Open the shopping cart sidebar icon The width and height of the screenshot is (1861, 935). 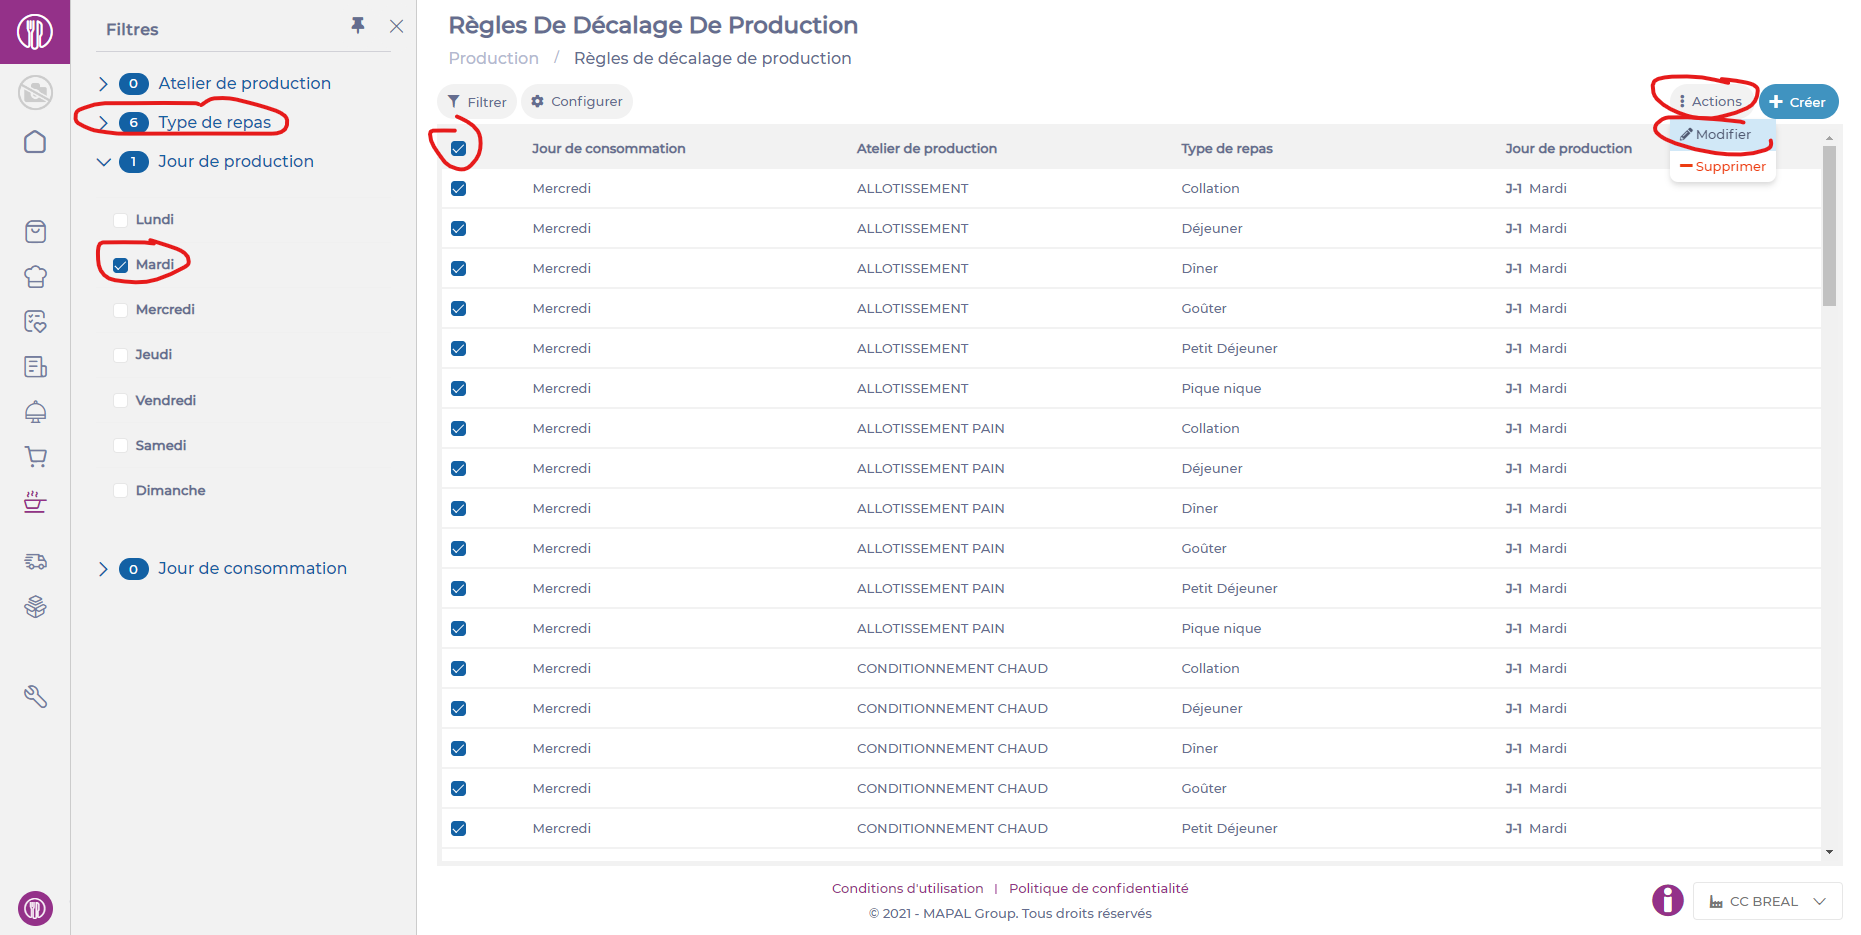tap(35, 457)
